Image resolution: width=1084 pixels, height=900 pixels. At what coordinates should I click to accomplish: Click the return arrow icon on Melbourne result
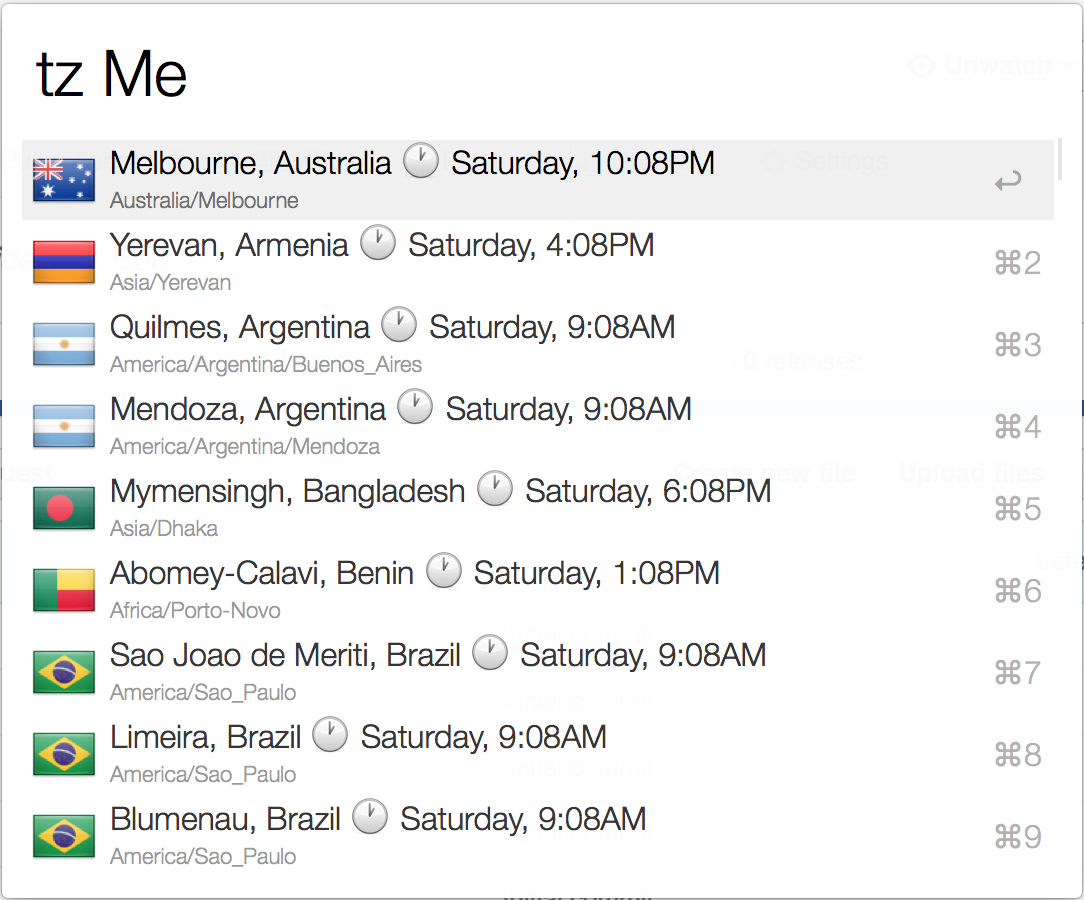pyautogui.click(x=1008, y=181)
